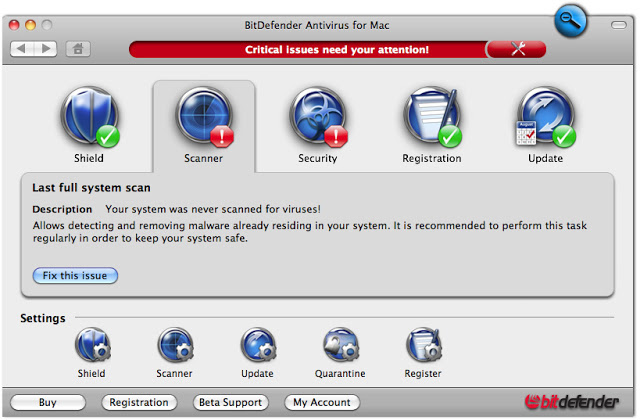Click the toolbar toggle pill button
This screenshot has width=640, height=420.
coord(619,25)
